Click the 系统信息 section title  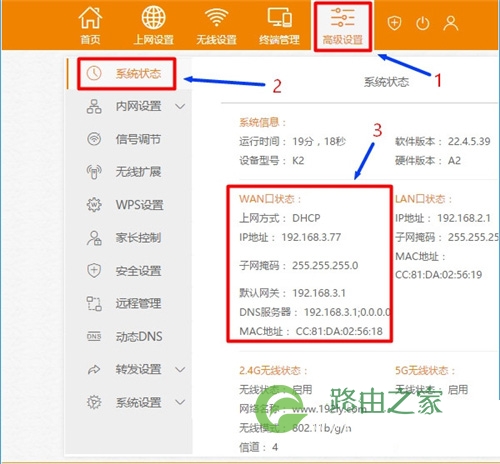pyautogui.click(x=262, y=122)
